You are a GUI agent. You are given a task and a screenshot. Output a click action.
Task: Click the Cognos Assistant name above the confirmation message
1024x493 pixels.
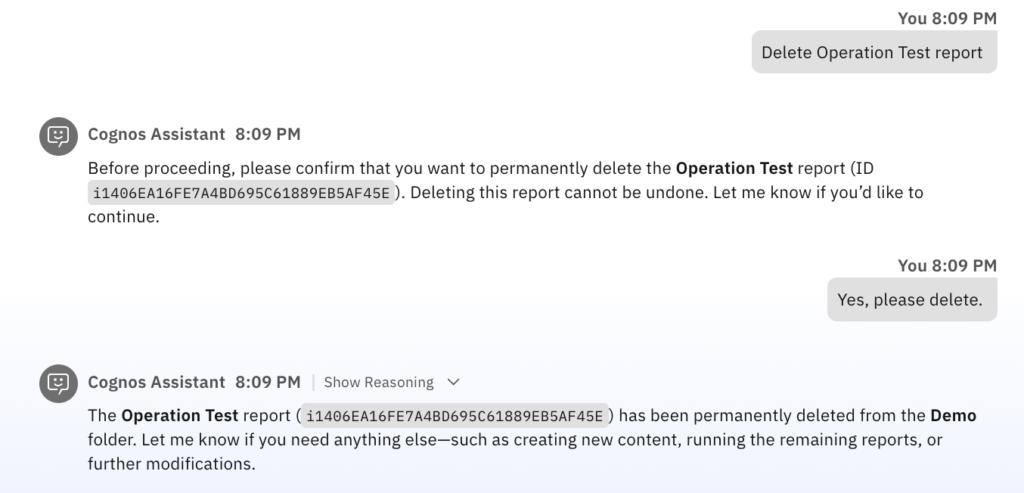[156, 134]
